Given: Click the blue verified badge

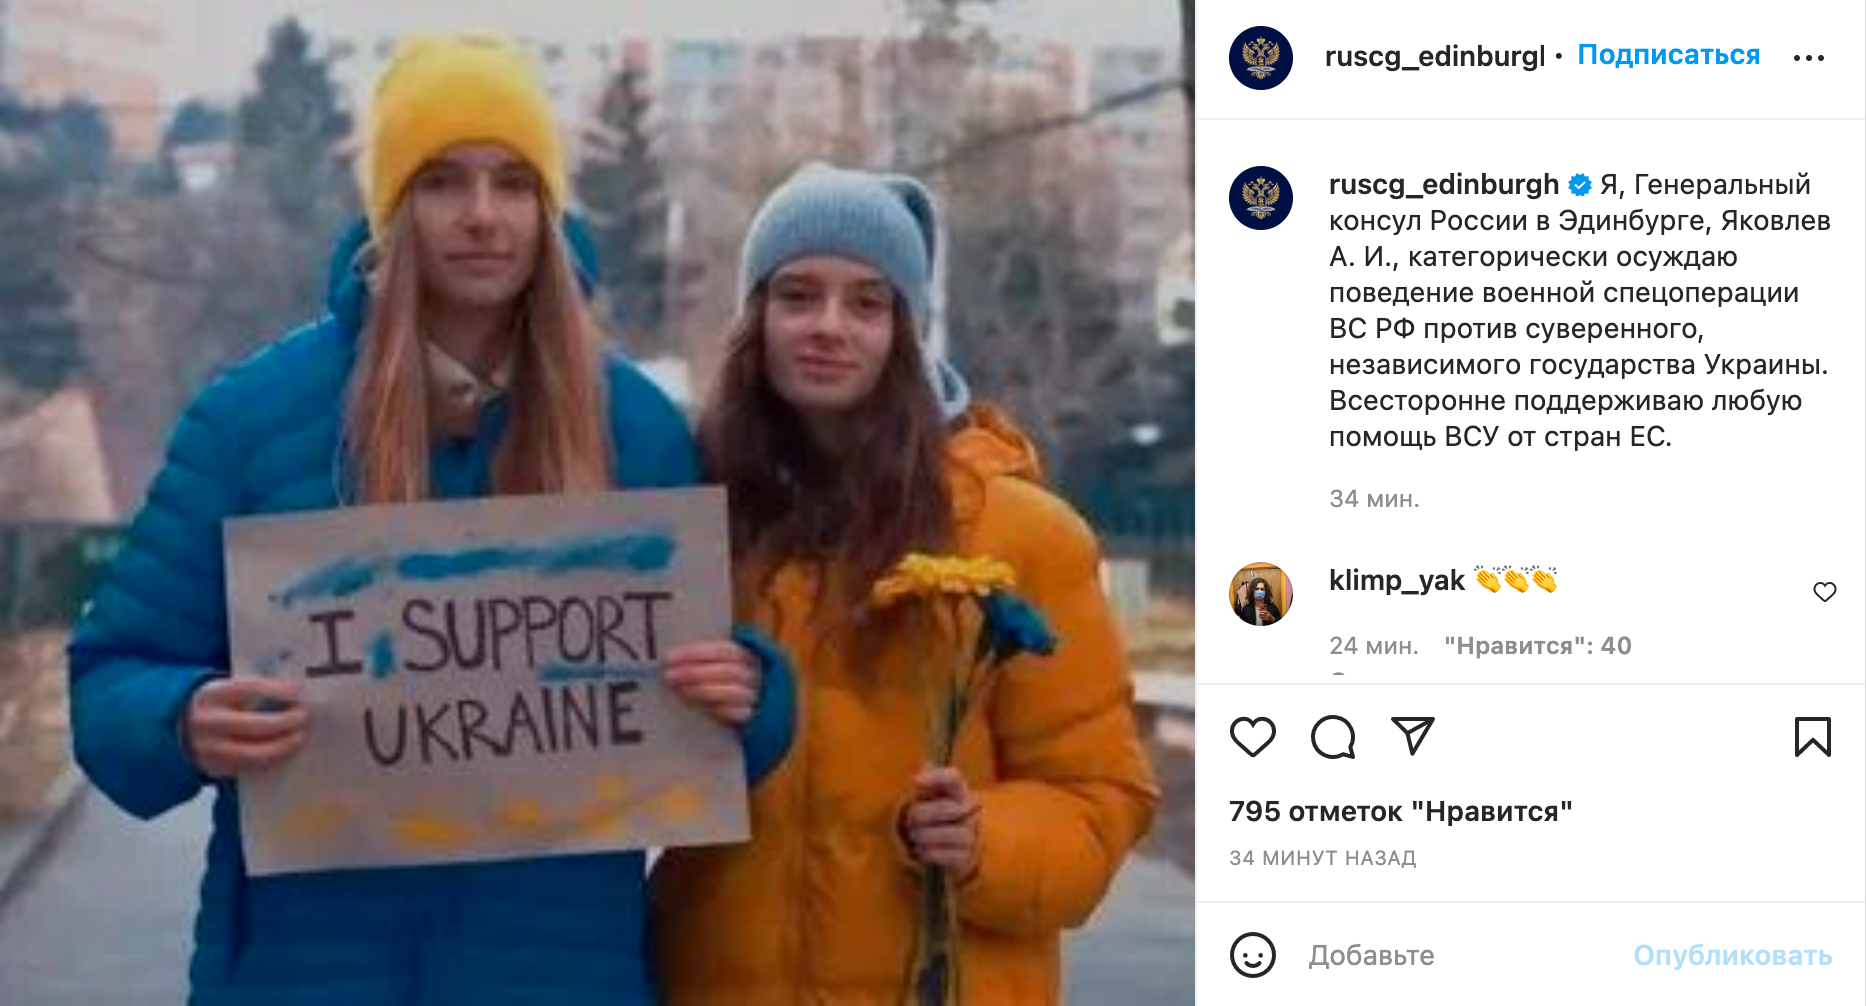Looking at the screenshot, I should pyautogui.click(x=1580, y=185).
